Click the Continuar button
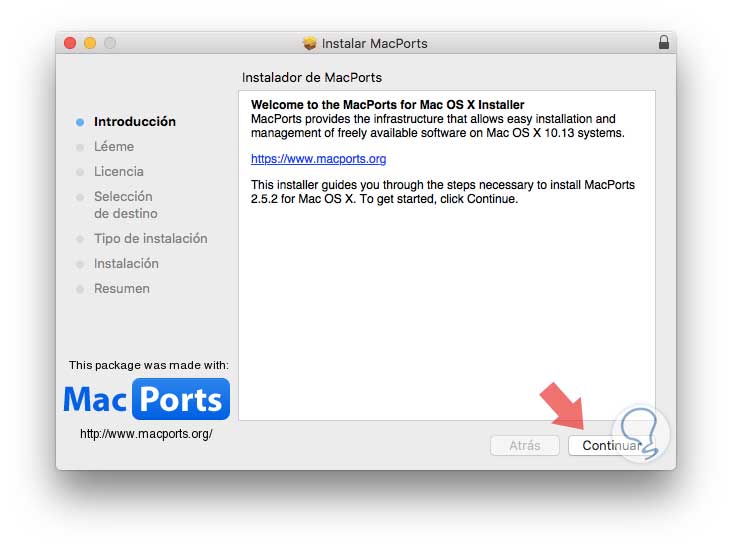This screenshot has height=550, width=732. 611,445
